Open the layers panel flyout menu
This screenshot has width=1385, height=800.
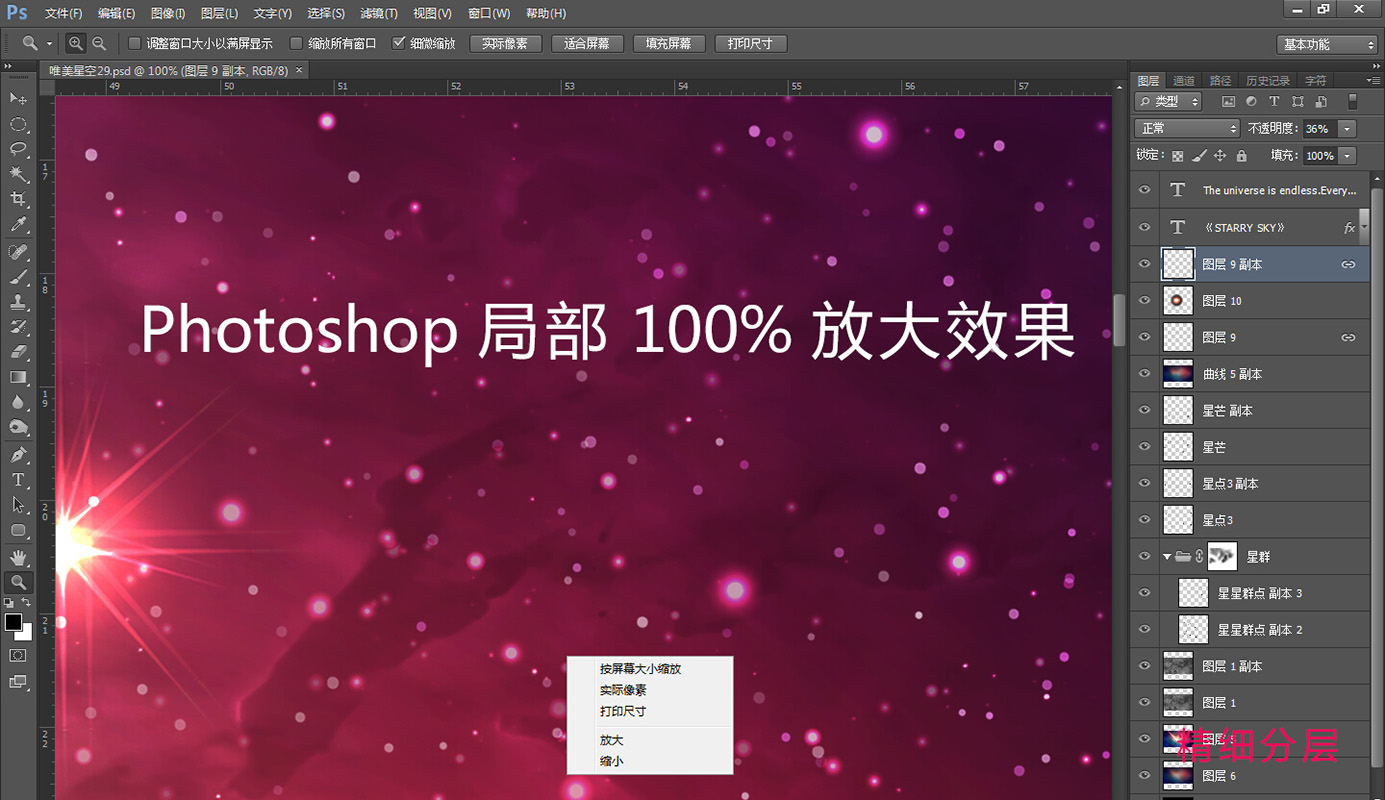pos(1375,80)
